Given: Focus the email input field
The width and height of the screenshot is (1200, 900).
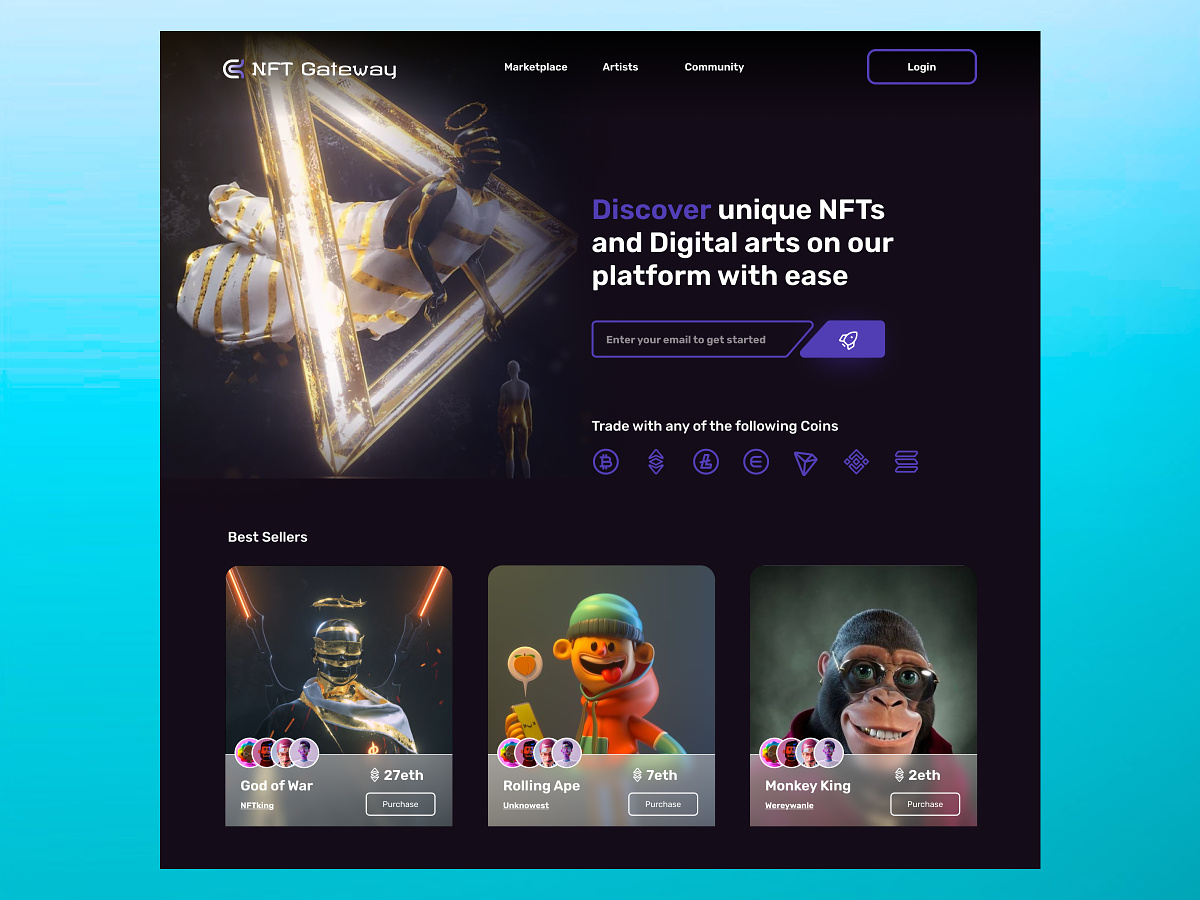Looking at the screenshot, I should (698, 339).
